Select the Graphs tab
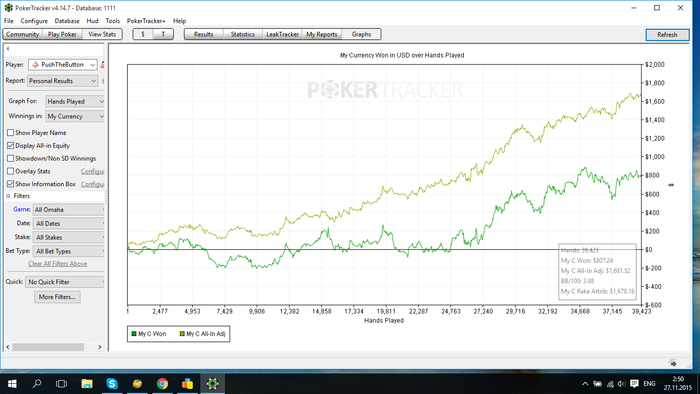The image size is (700, 394). 361,34
